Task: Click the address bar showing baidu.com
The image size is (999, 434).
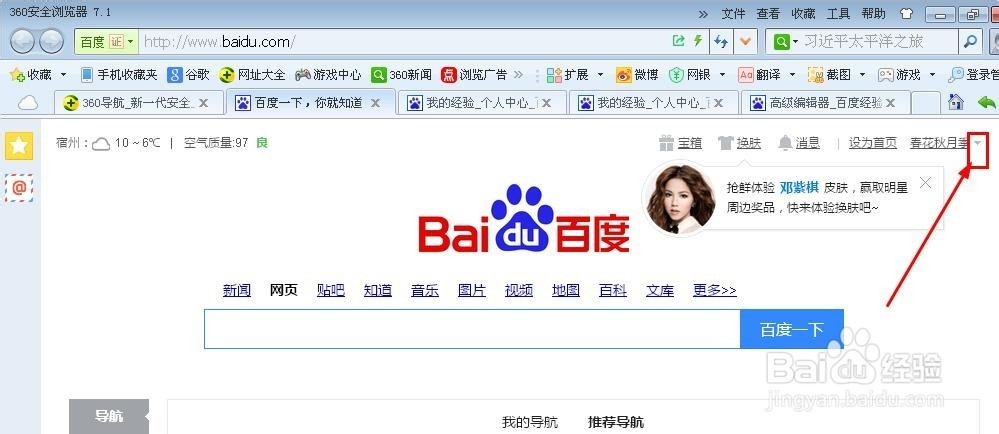Action: pos(401,42)
